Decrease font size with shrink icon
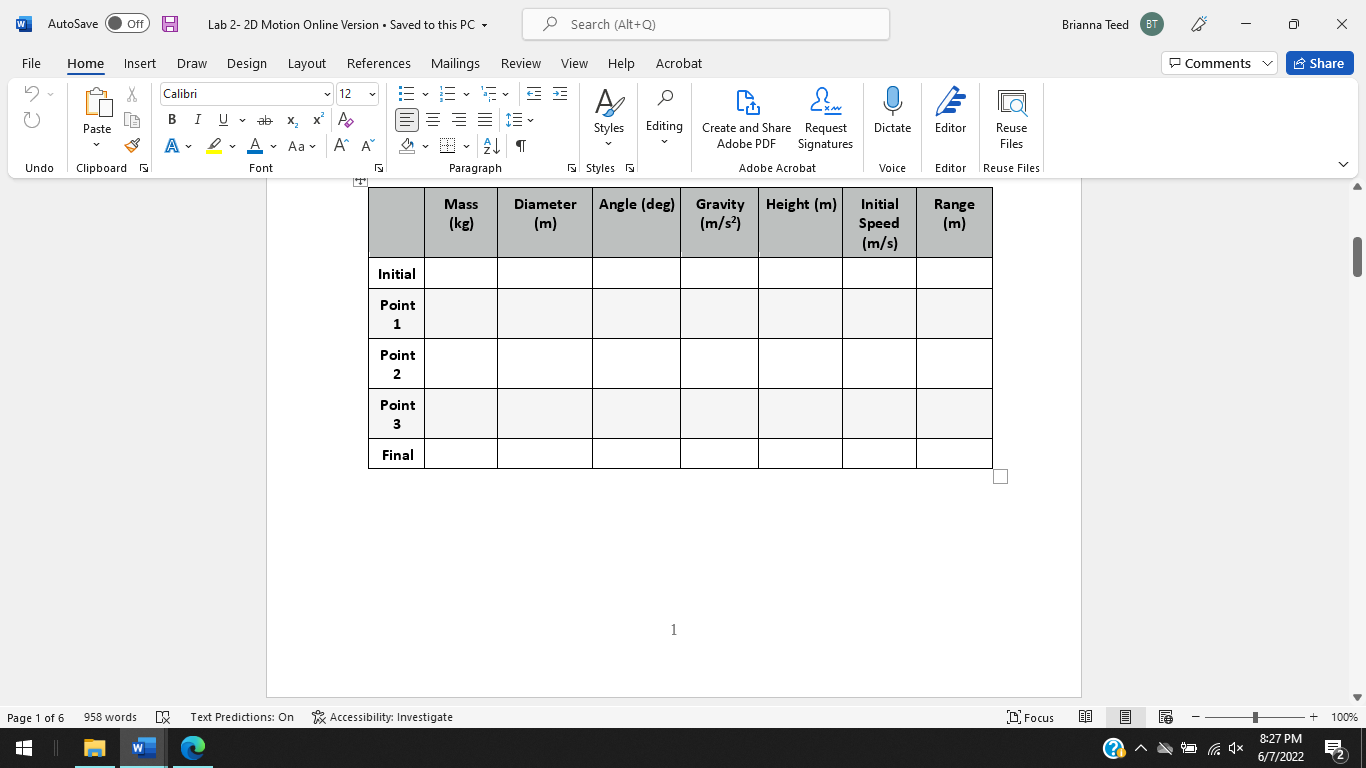The width and height of the screenshot is (1366, 768). 367,146
